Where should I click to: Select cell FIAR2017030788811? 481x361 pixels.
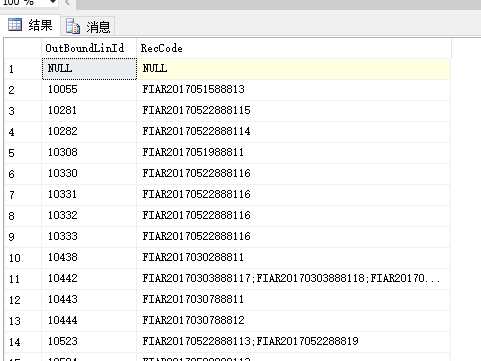(293, 300)
